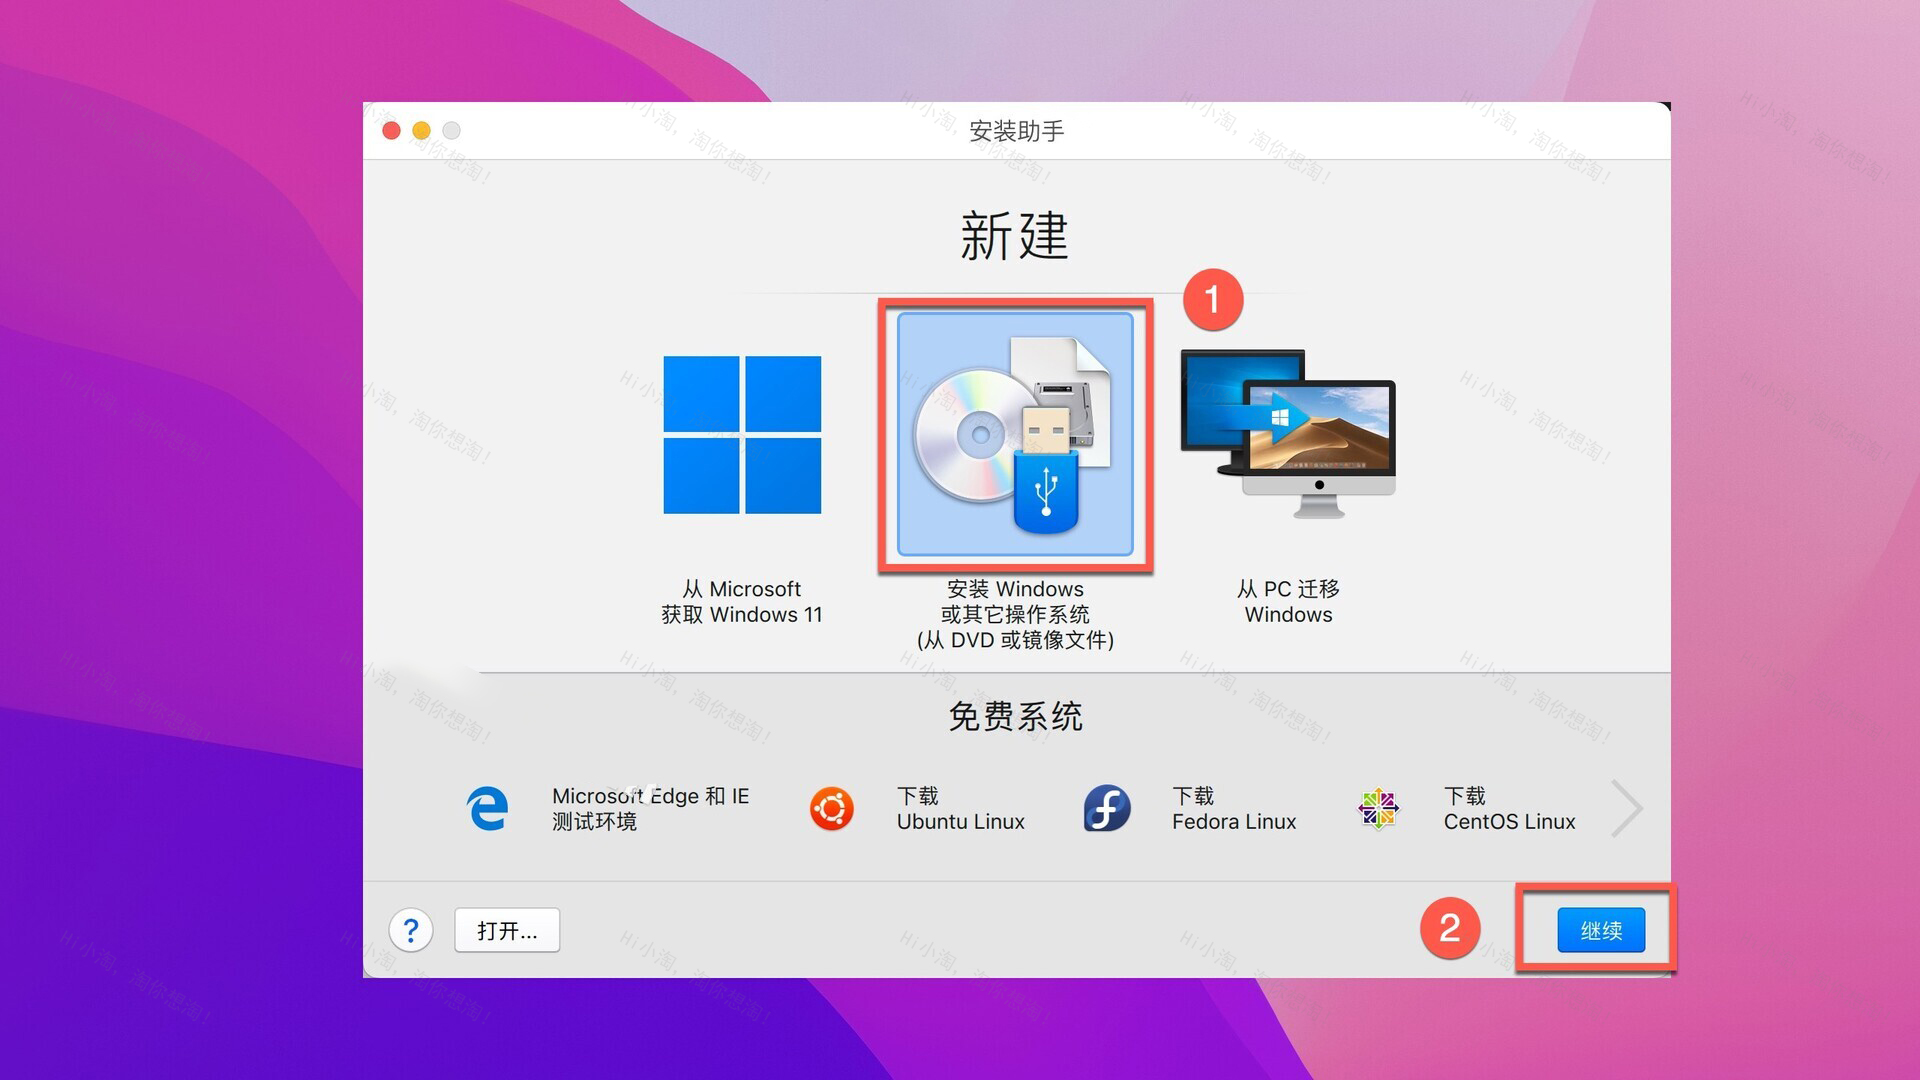The width and height of the screenshot is (1920, 1080).
Task: Click the 安装 Windows 或其它操作系统 label
Action: click(x=1015, y=615)
